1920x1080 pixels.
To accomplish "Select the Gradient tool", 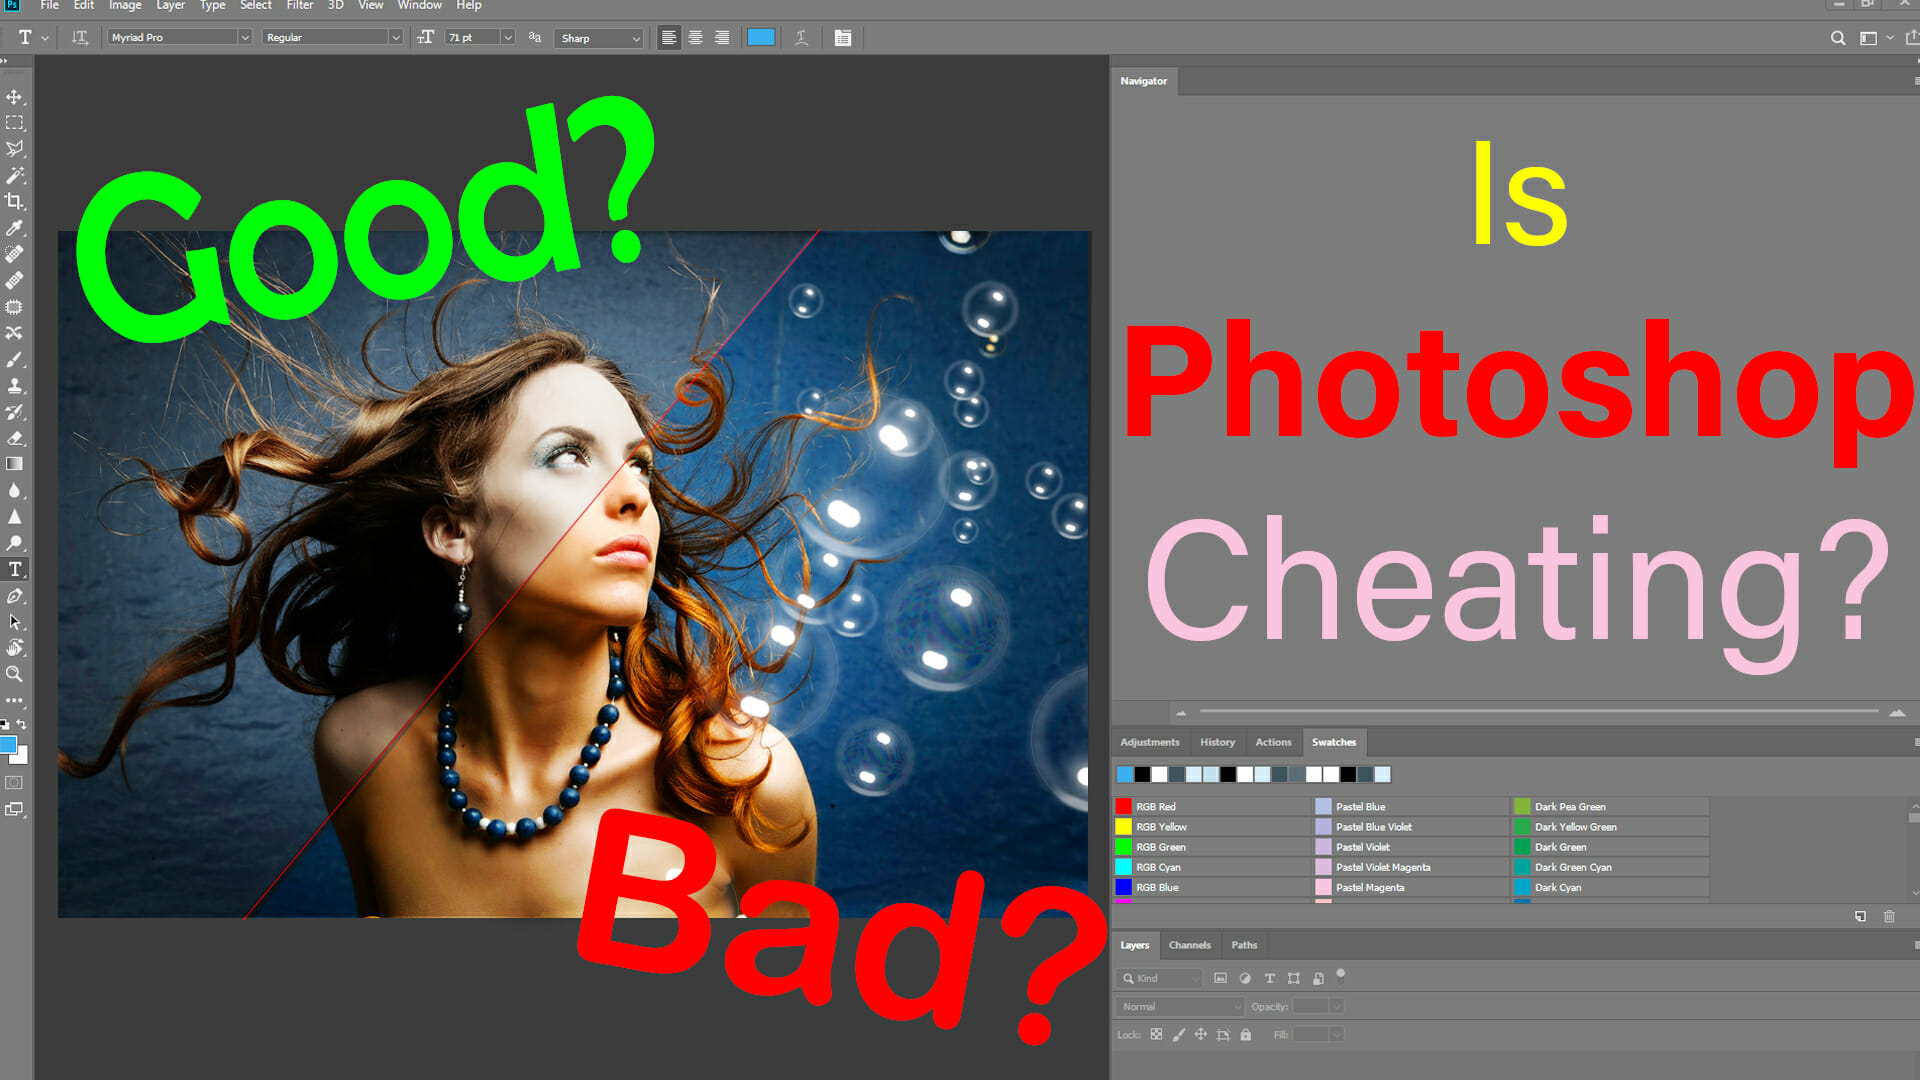I will coord(14,464).
